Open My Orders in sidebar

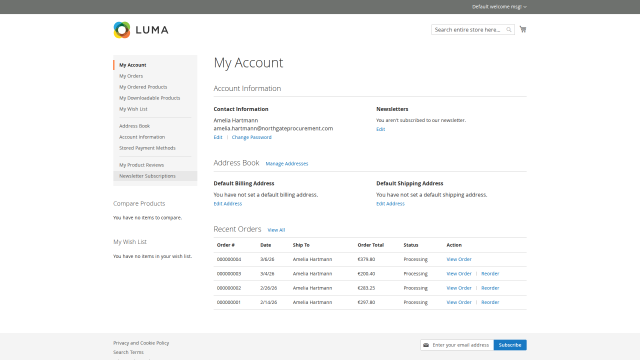tap(131, 76)
